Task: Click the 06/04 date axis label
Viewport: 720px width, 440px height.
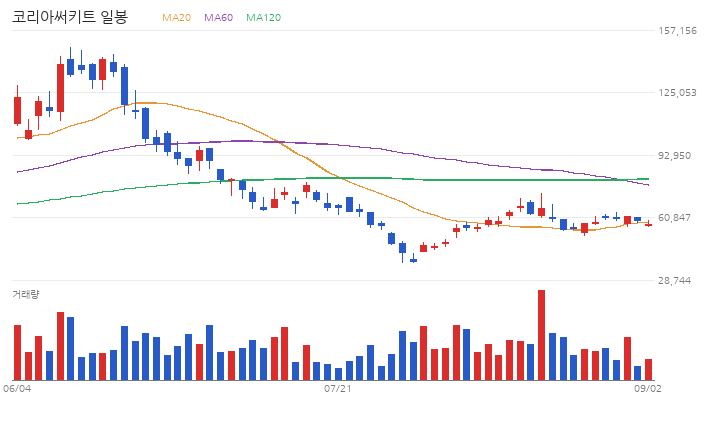Action: pyautogui.click(x=17, y=389)
